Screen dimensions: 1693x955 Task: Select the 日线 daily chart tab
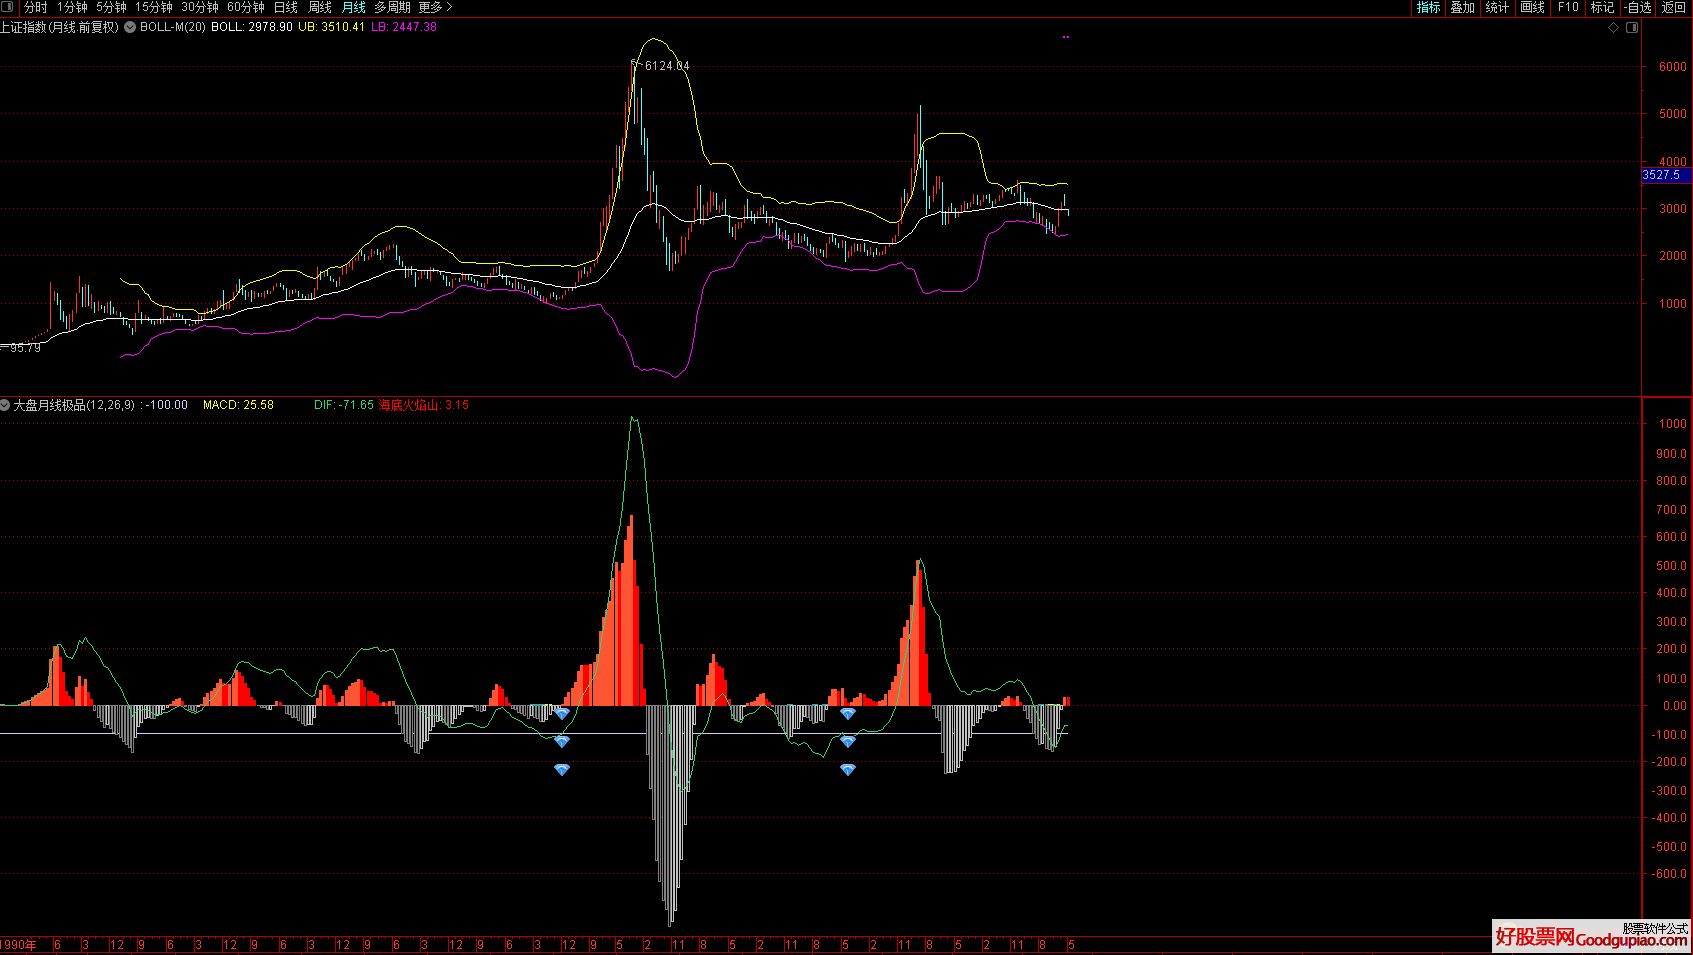click(285, 7)
